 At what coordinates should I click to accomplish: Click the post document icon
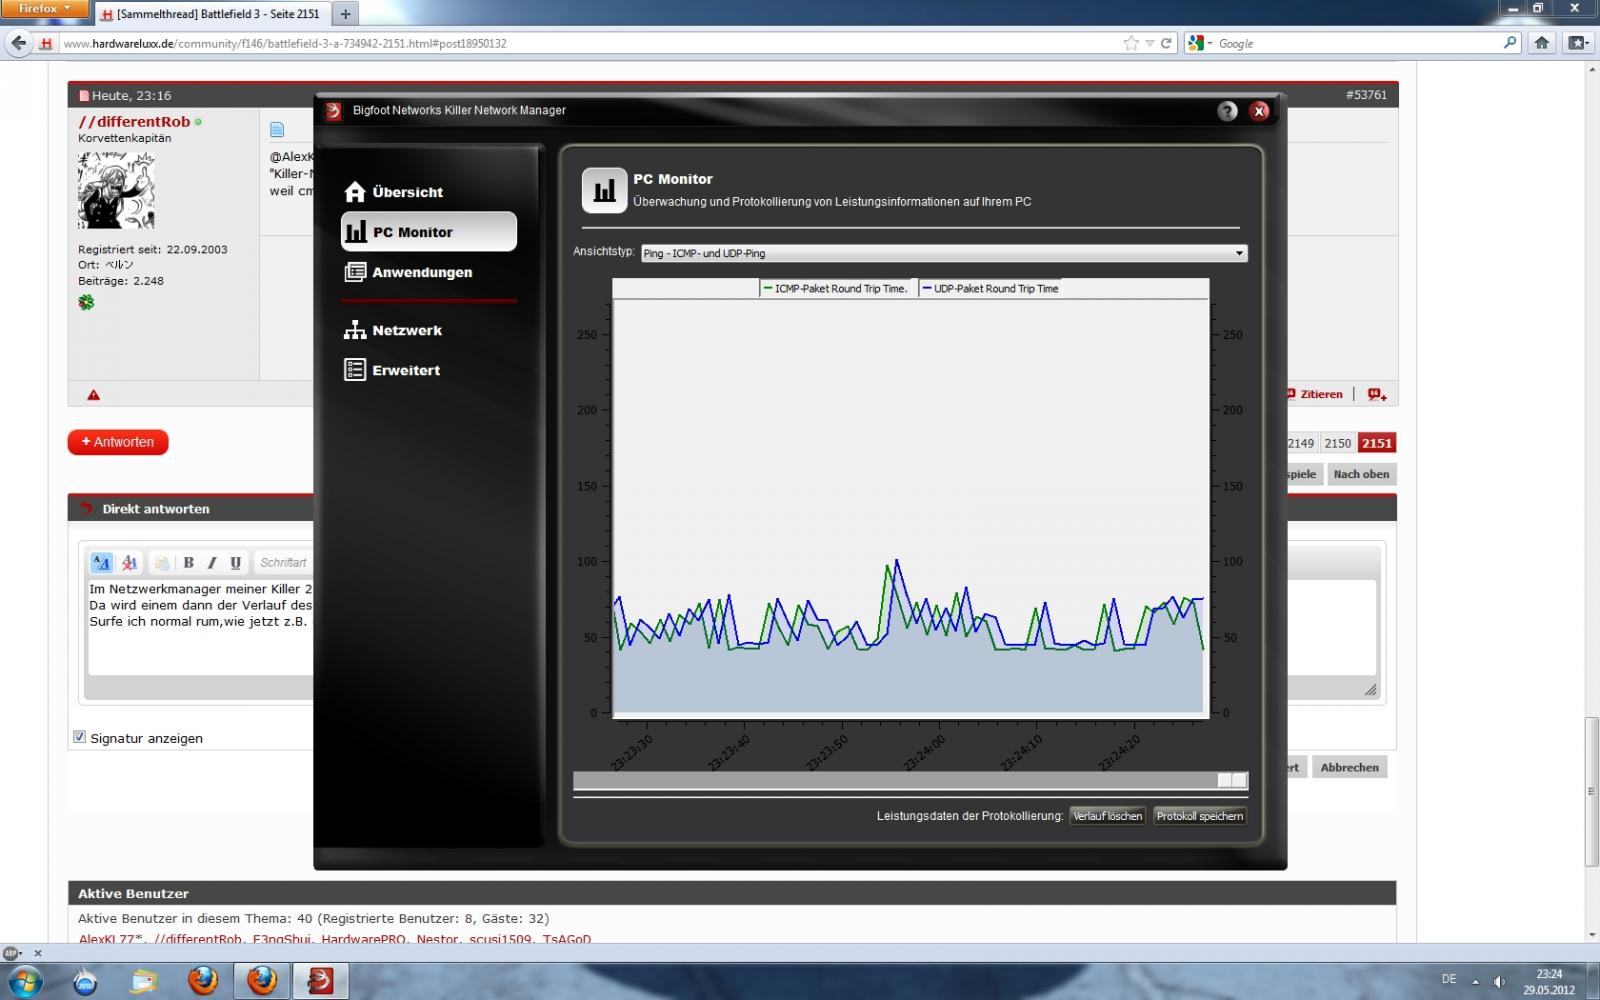pos(277,129)
